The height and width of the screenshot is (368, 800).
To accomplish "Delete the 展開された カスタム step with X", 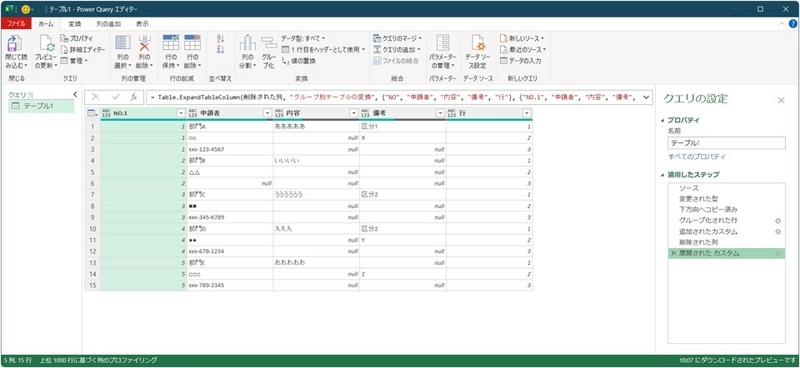I will point(673,253).
